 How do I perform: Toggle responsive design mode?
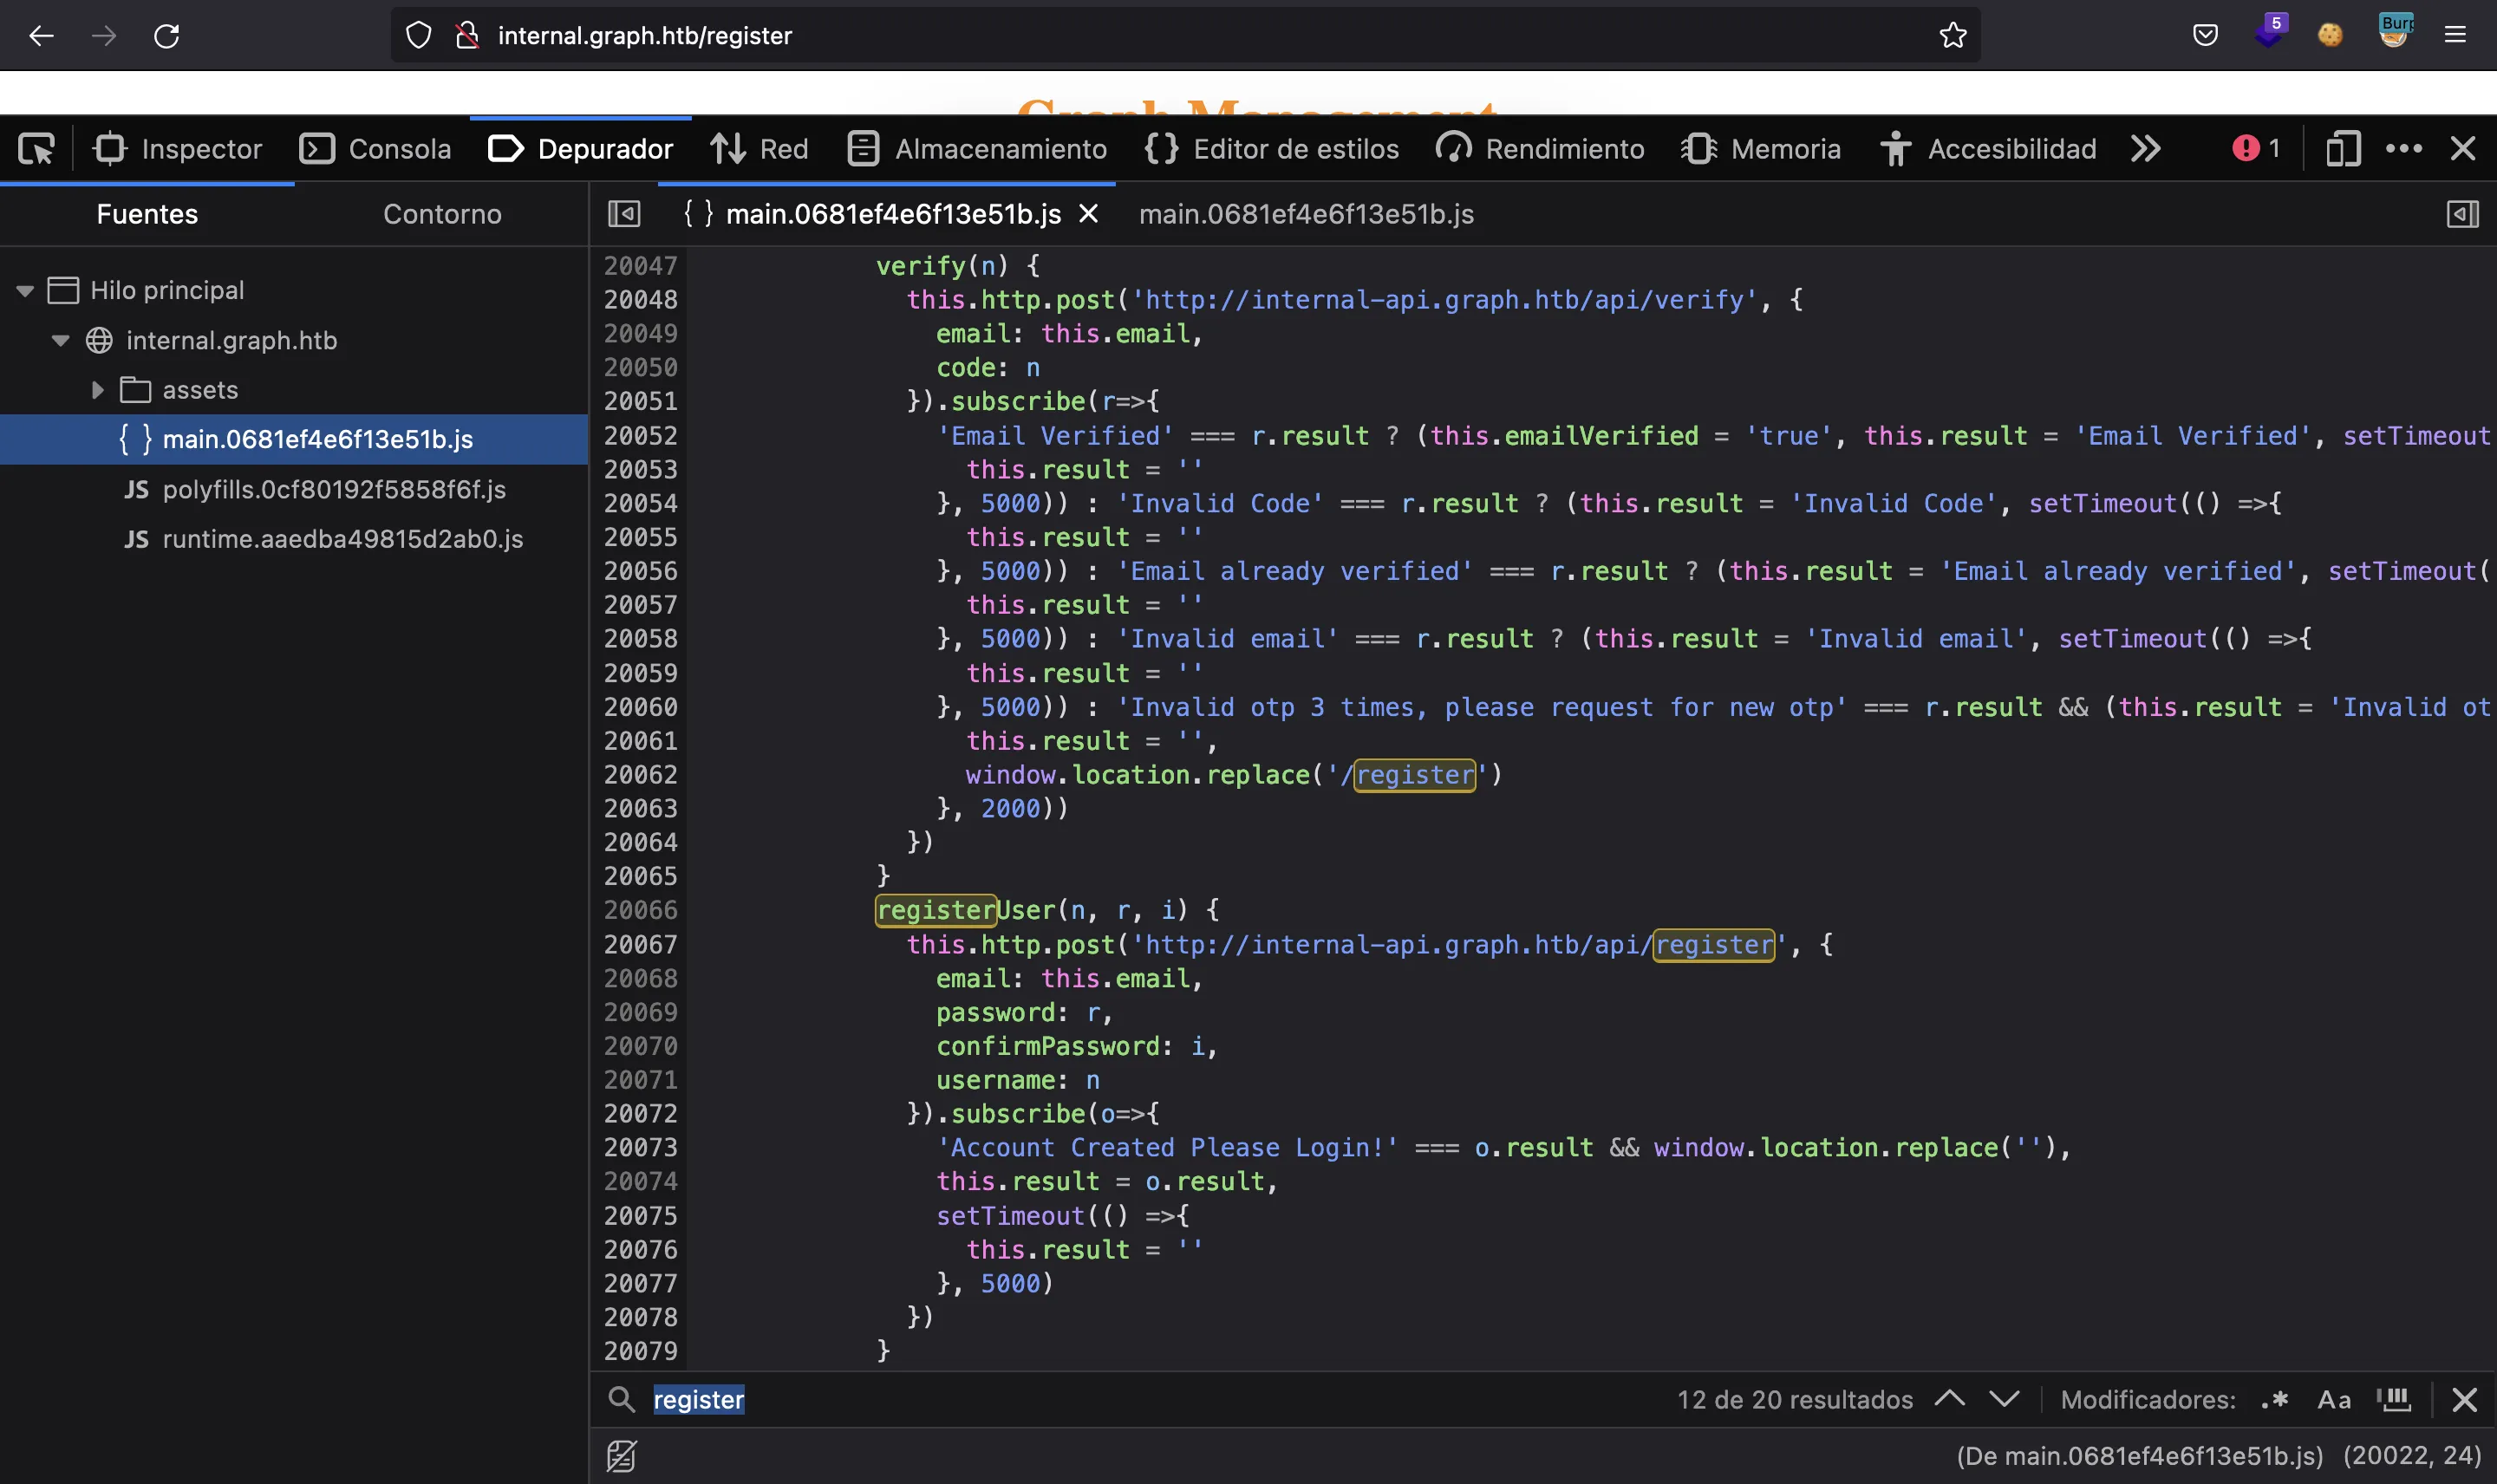coord(2343,149)
